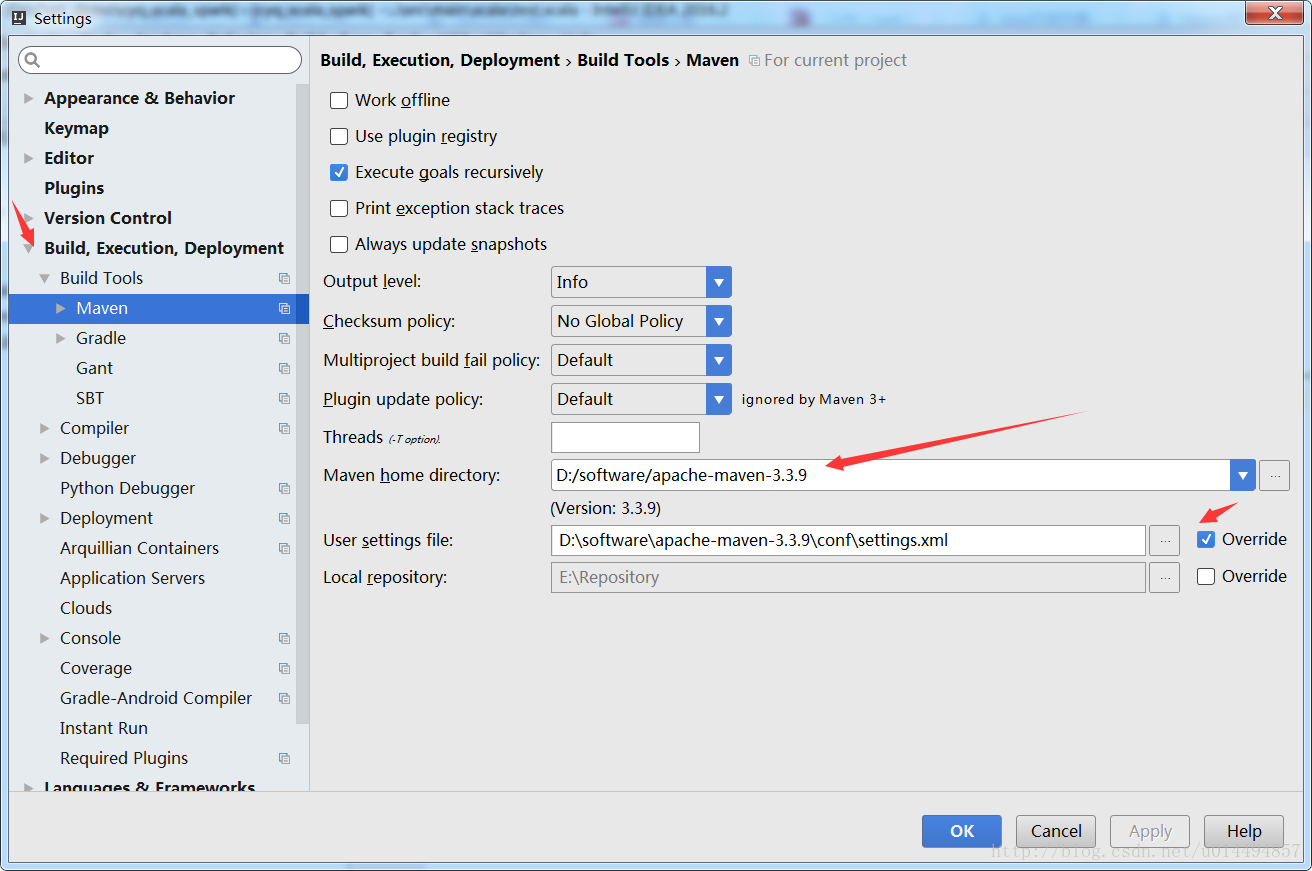Image resolution: width=1312 pixels, height=871 pixels.
Task: Expand the Maven sub-settings arrow
Action: (x=61, y=308)
